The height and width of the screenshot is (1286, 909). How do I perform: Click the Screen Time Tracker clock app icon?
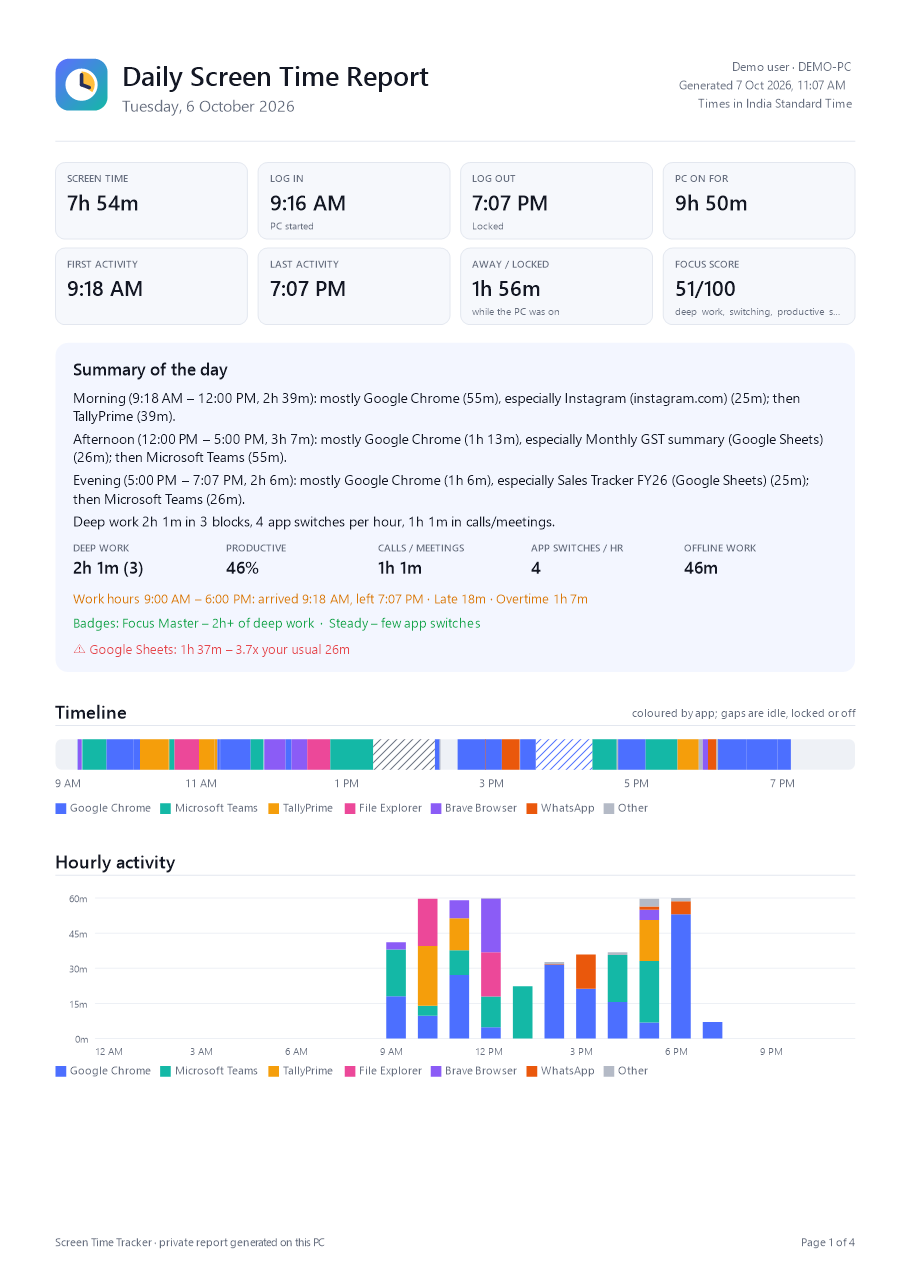[81, 84]
